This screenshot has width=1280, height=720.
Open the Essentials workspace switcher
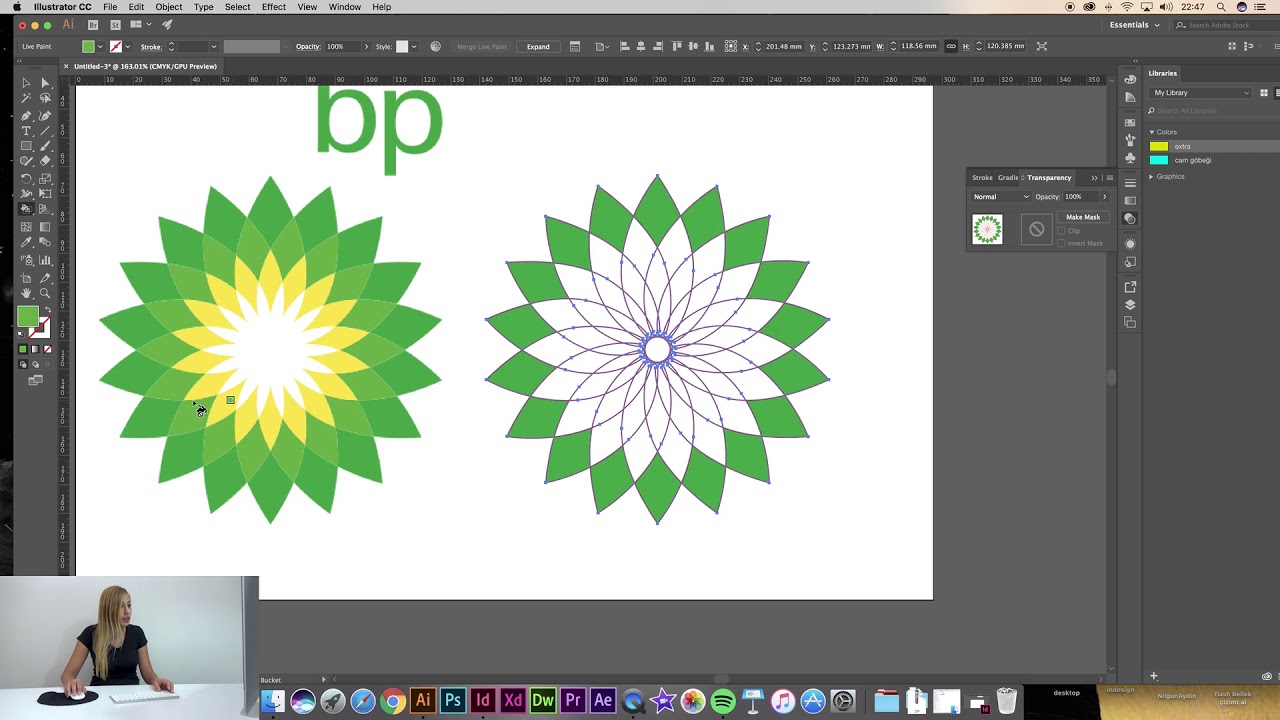1135,25
